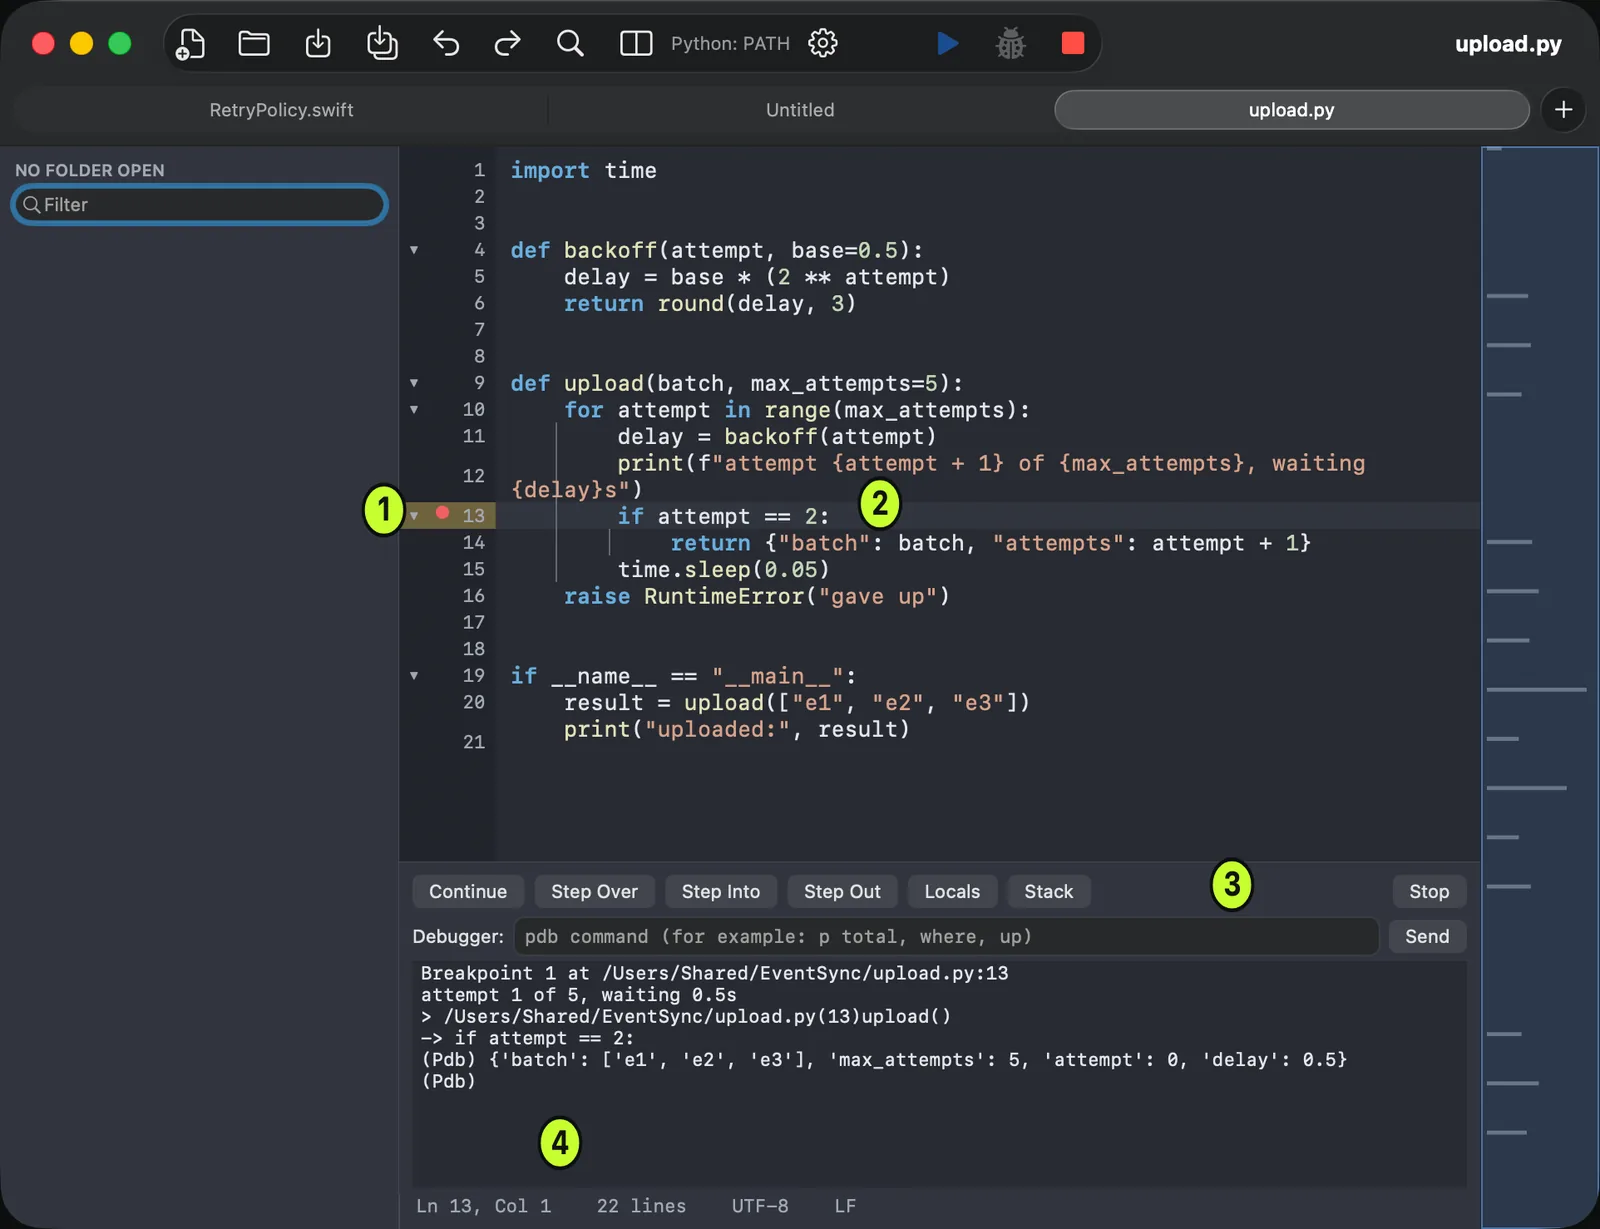Click the code minimap on the right
The width and height of the screenshot is (1600, 1229).
click(1539, 686)
